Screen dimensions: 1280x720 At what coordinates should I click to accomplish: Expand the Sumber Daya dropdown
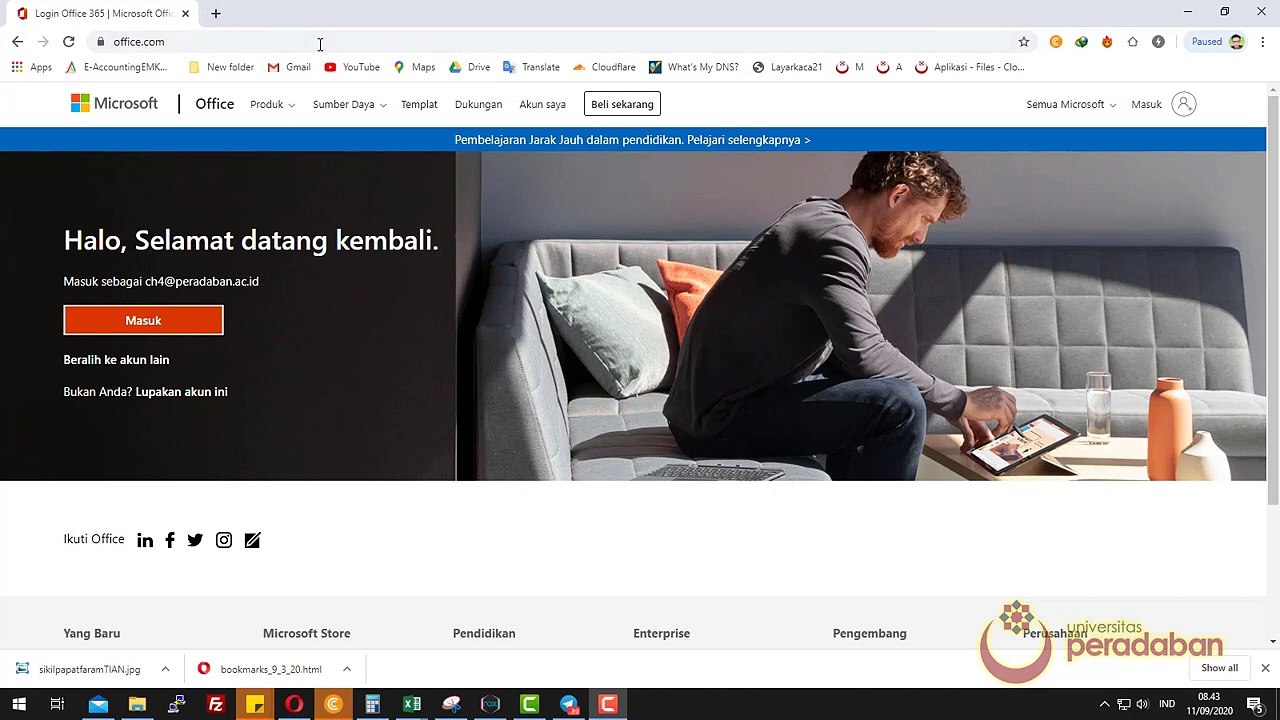coord(349,104)
